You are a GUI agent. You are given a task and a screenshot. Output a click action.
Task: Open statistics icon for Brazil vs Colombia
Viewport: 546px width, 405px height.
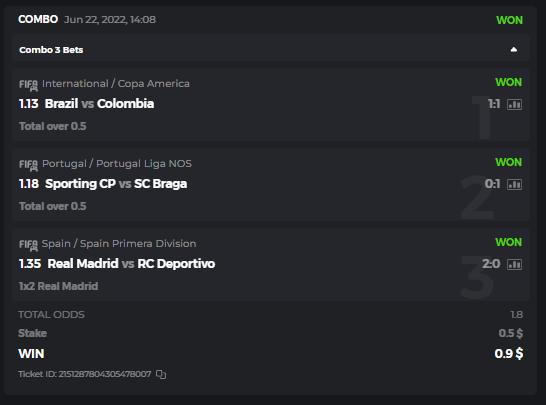click(514, 104)
